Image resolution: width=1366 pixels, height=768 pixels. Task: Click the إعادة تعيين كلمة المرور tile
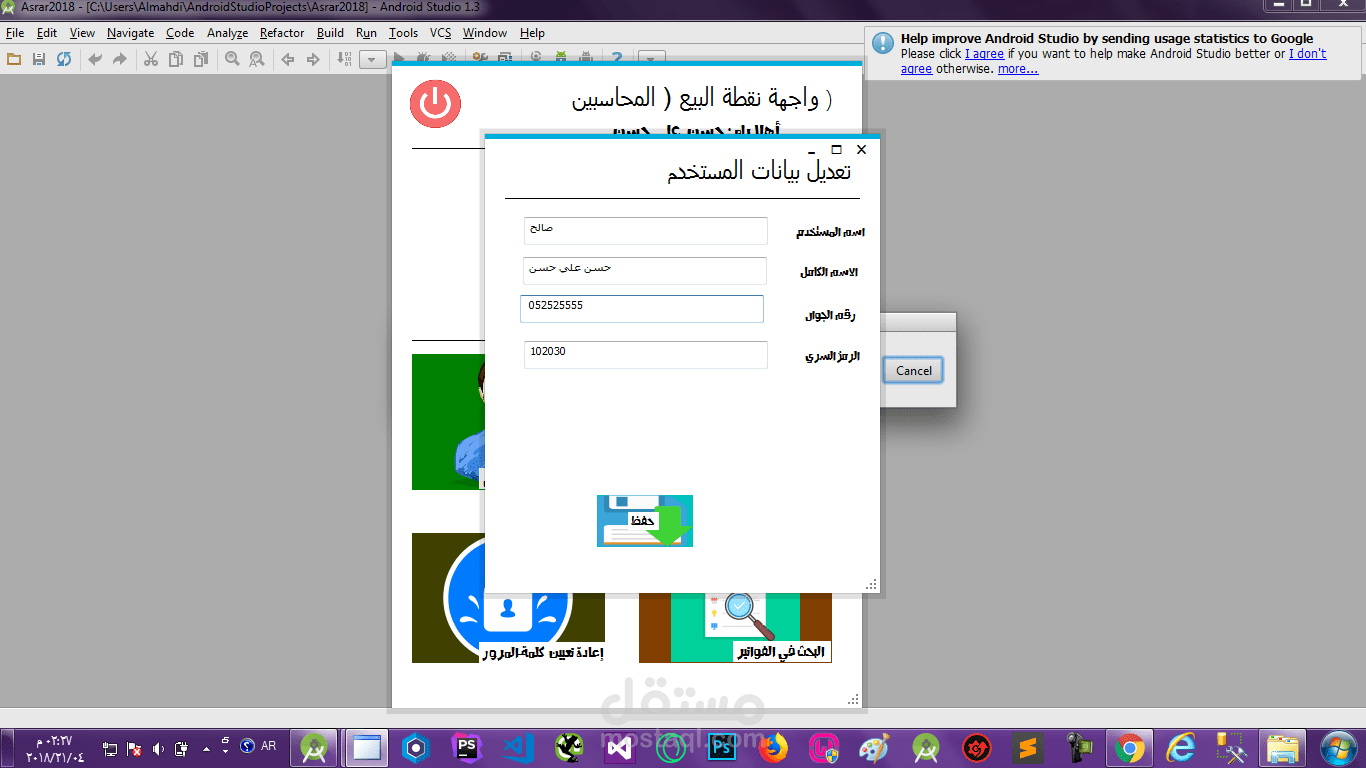(x=508, y=598)
